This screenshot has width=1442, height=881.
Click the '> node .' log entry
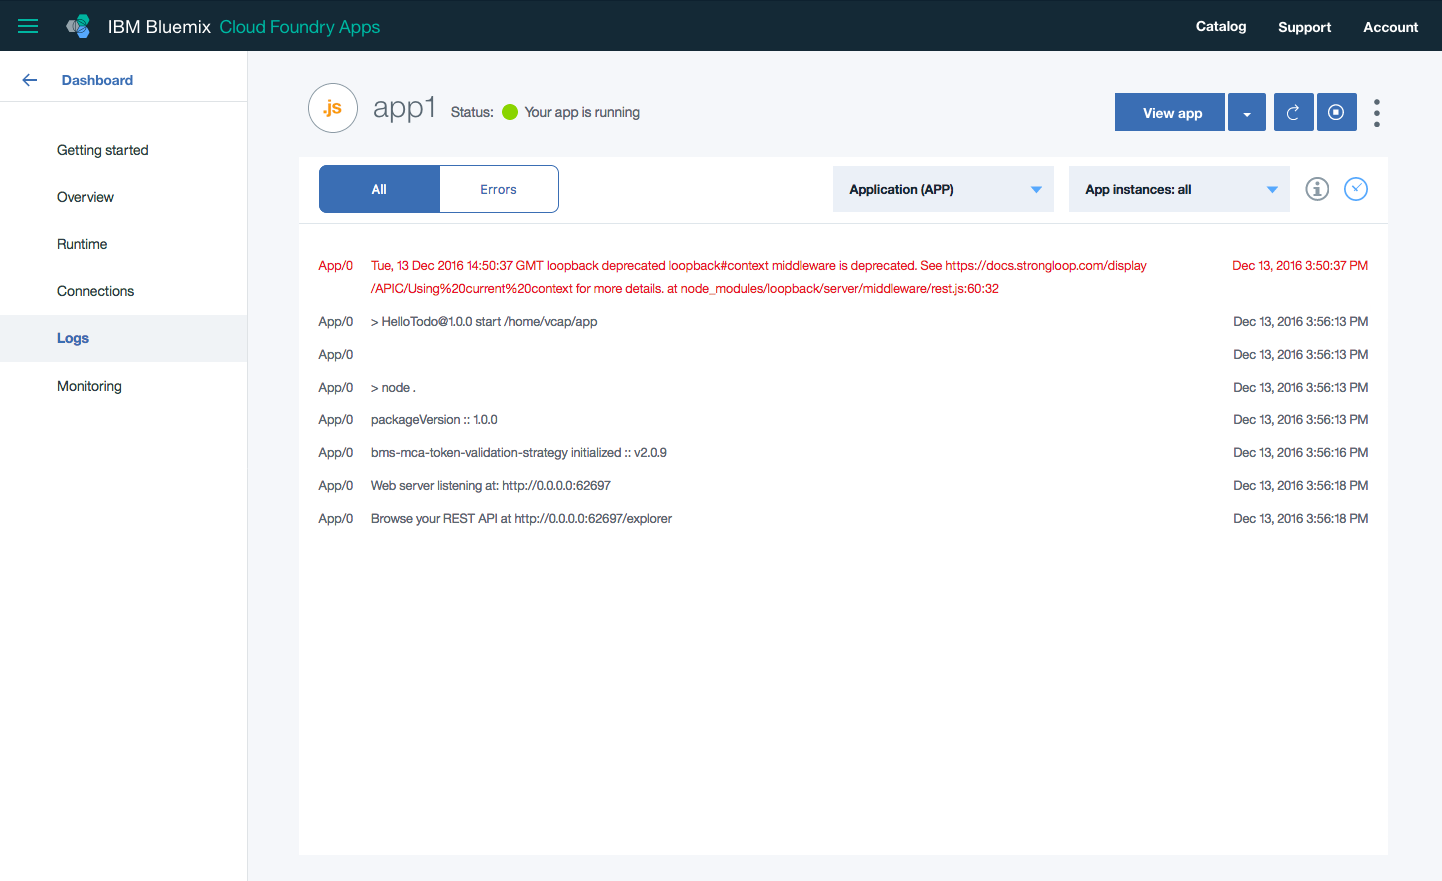pyautogui.click(x=393, y=387)
